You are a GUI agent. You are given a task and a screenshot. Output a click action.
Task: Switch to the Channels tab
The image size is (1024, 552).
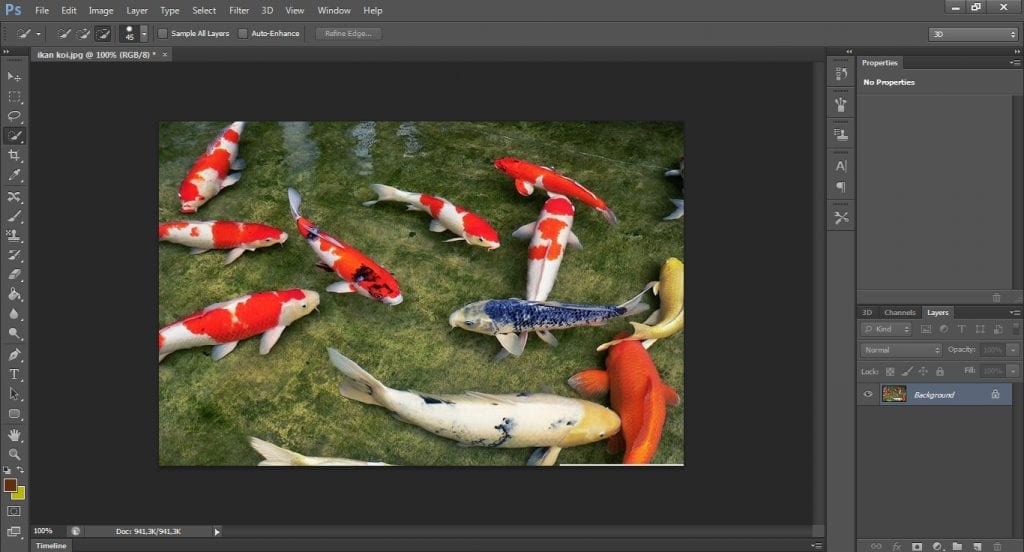click(899, 313)
